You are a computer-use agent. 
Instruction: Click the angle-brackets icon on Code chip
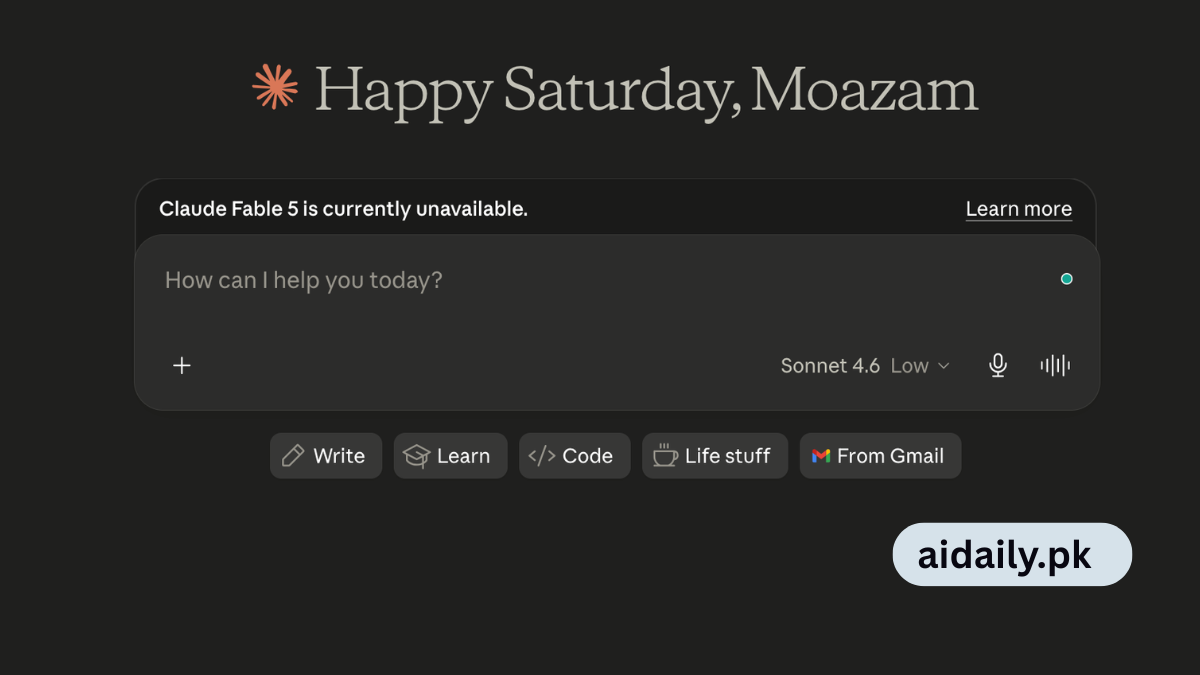coord(541,456)
